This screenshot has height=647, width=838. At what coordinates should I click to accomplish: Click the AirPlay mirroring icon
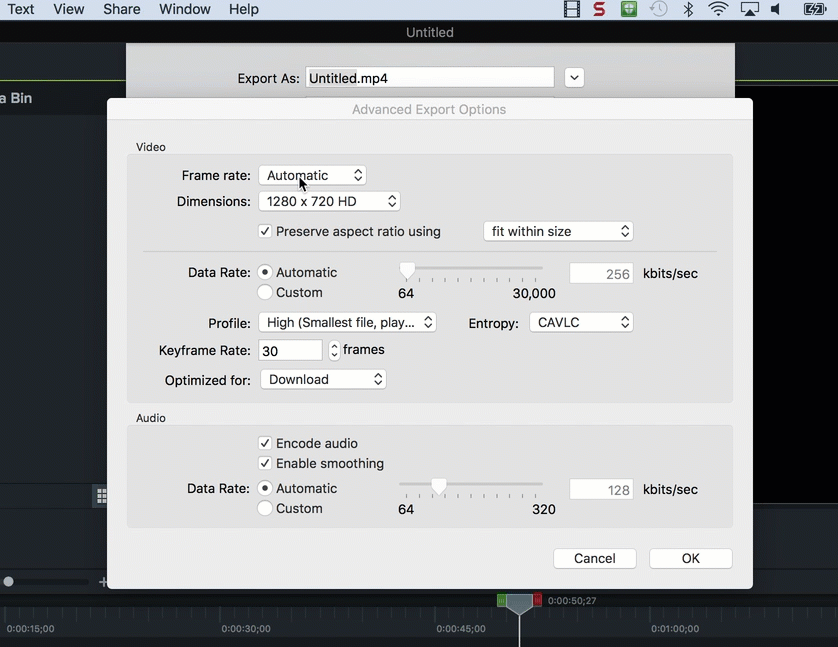(x=751, y=9)
